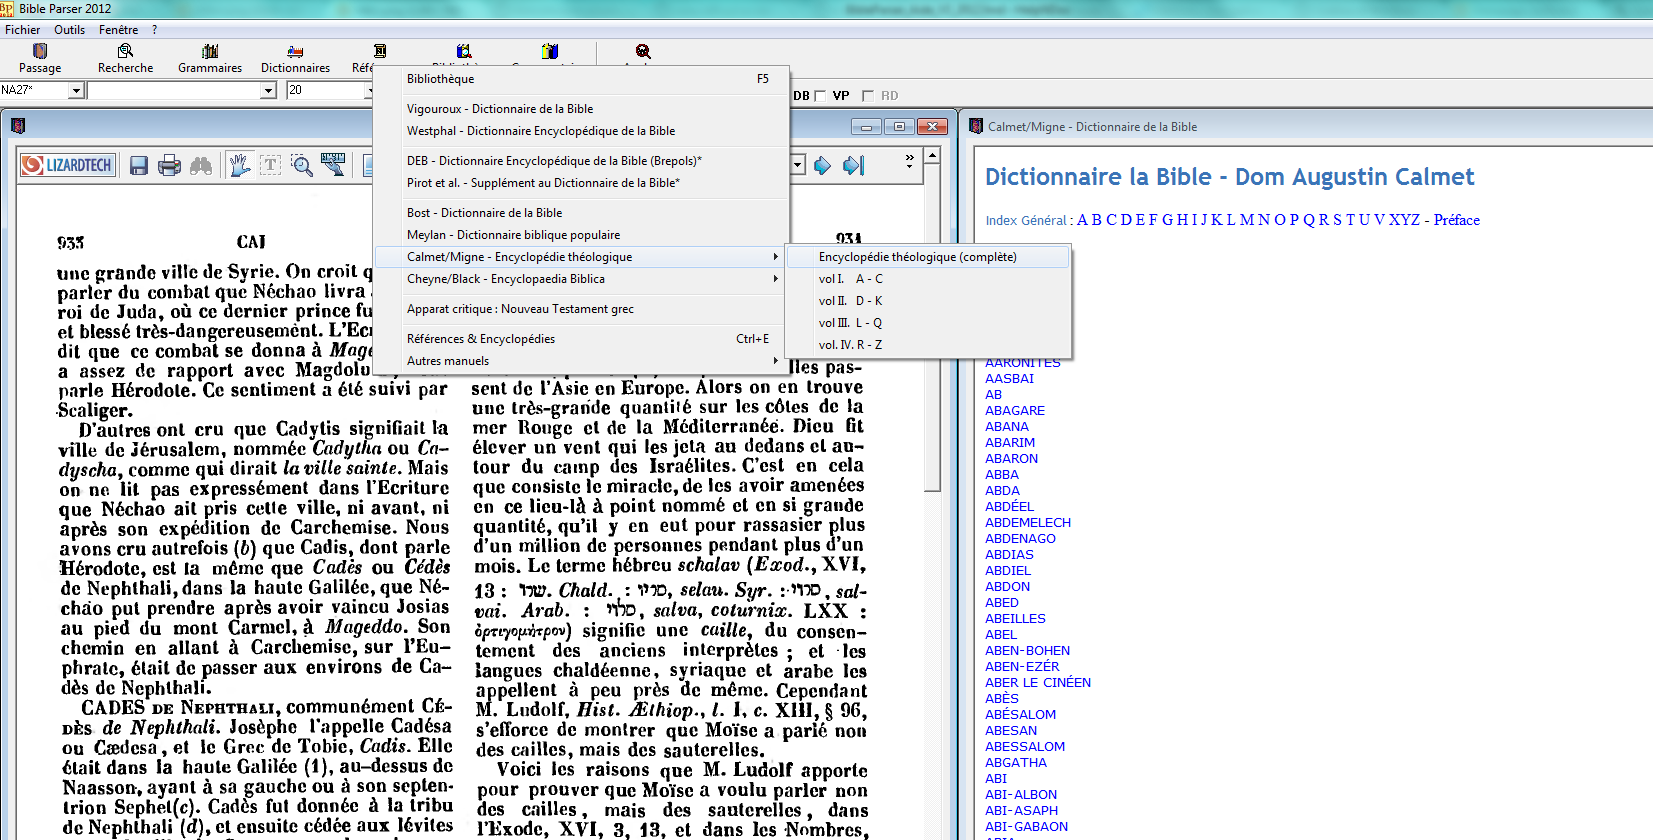The image size is (1653, 840).
Task: Click the Références scroll icon in toolbar
Action: pyautogui.click(x=380, y=51)
